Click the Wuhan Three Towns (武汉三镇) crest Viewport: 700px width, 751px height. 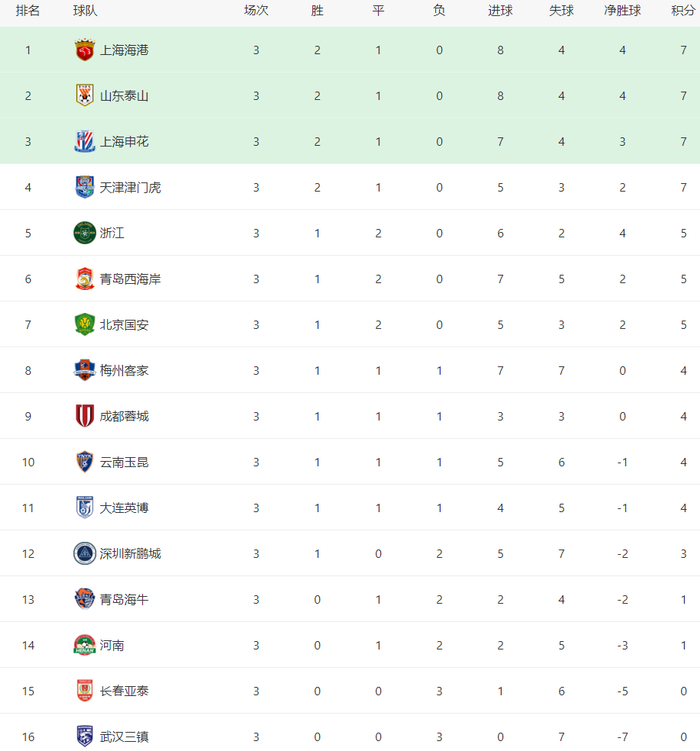(85, 737)
